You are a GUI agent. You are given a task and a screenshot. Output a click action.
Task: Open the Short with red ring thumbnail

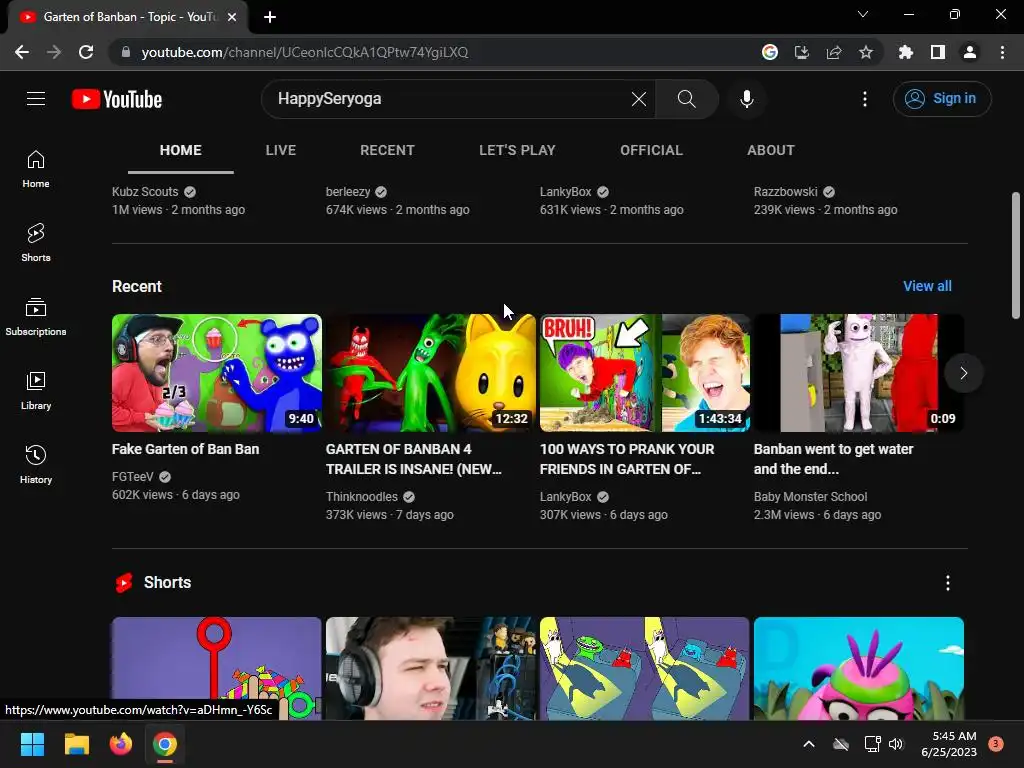click(x=217, y=668)
